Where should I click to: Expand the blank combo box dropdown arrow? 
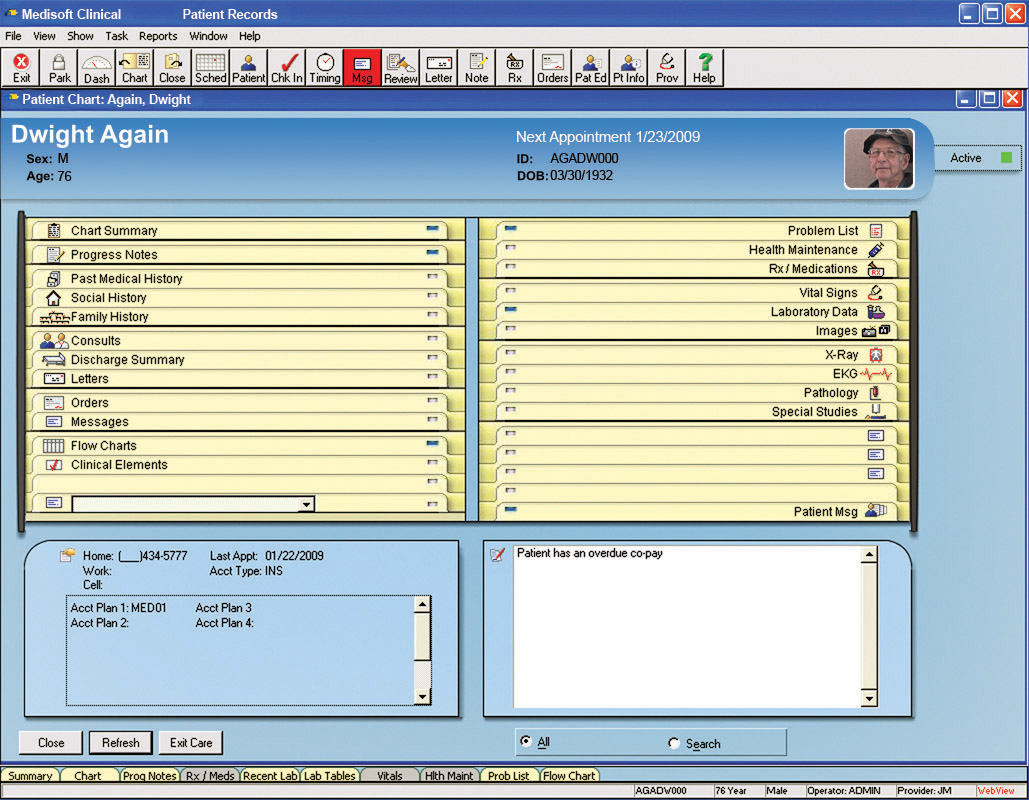point(306,504)
